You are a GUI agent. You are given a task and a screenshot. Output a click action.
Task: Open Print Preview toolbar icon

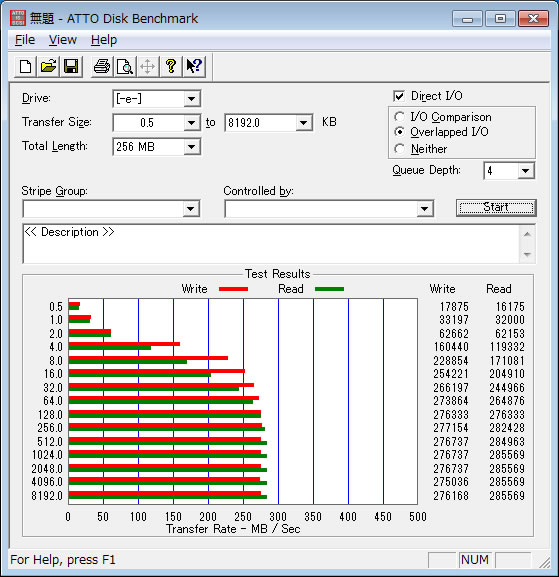point(125,67)
